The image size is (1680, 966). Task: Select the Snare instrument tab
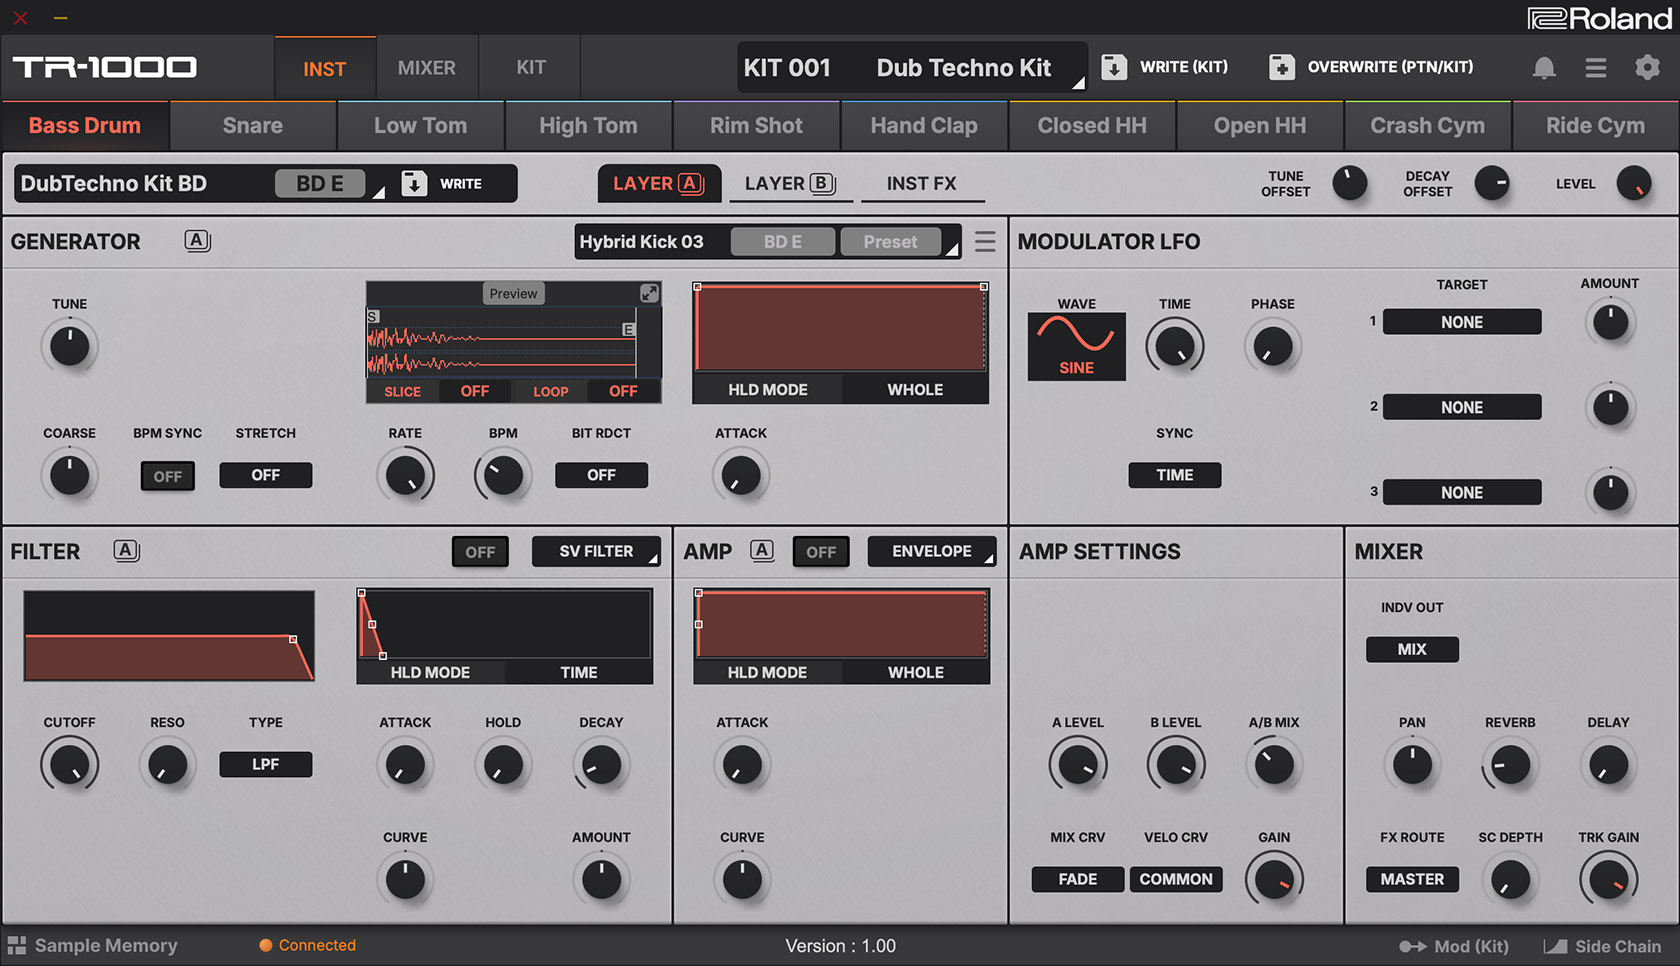[x=253, y=126]
